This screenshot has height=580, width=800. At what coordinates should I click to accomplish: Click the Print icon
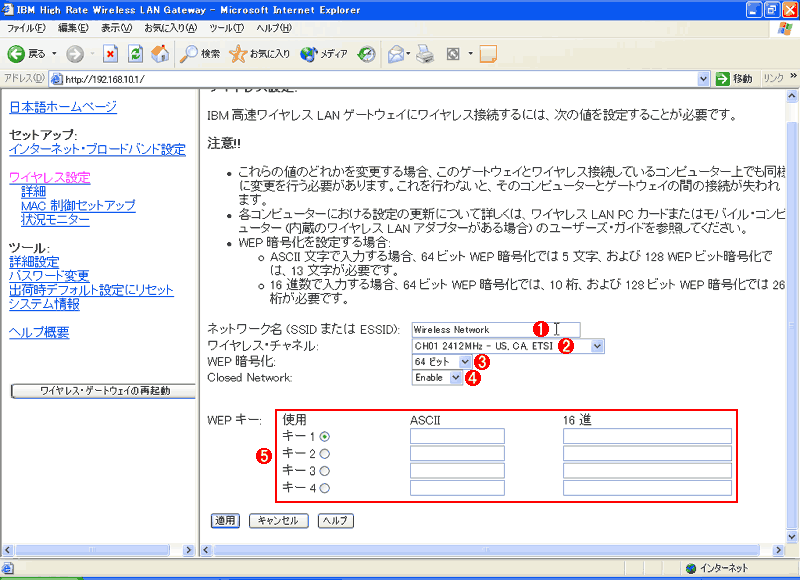tap(424, 54)
